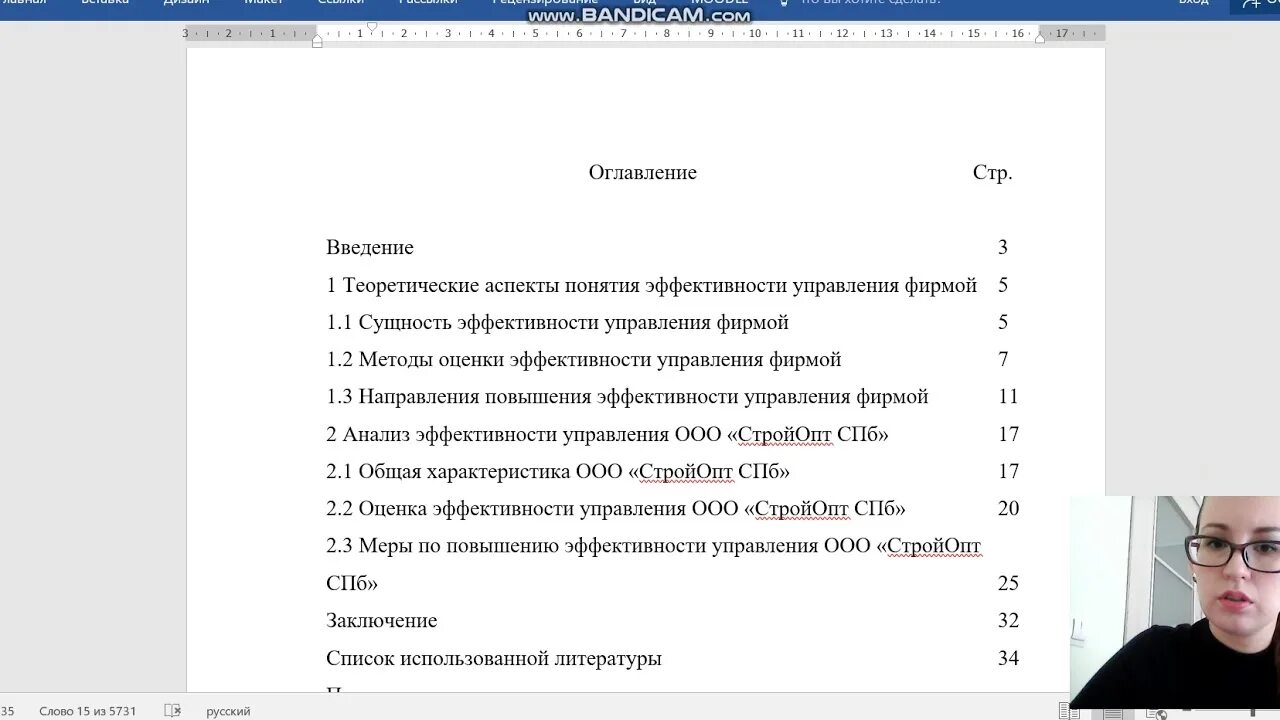Open the language indicator 'русский'
The image size is (1280, 720).
[228, 711]
